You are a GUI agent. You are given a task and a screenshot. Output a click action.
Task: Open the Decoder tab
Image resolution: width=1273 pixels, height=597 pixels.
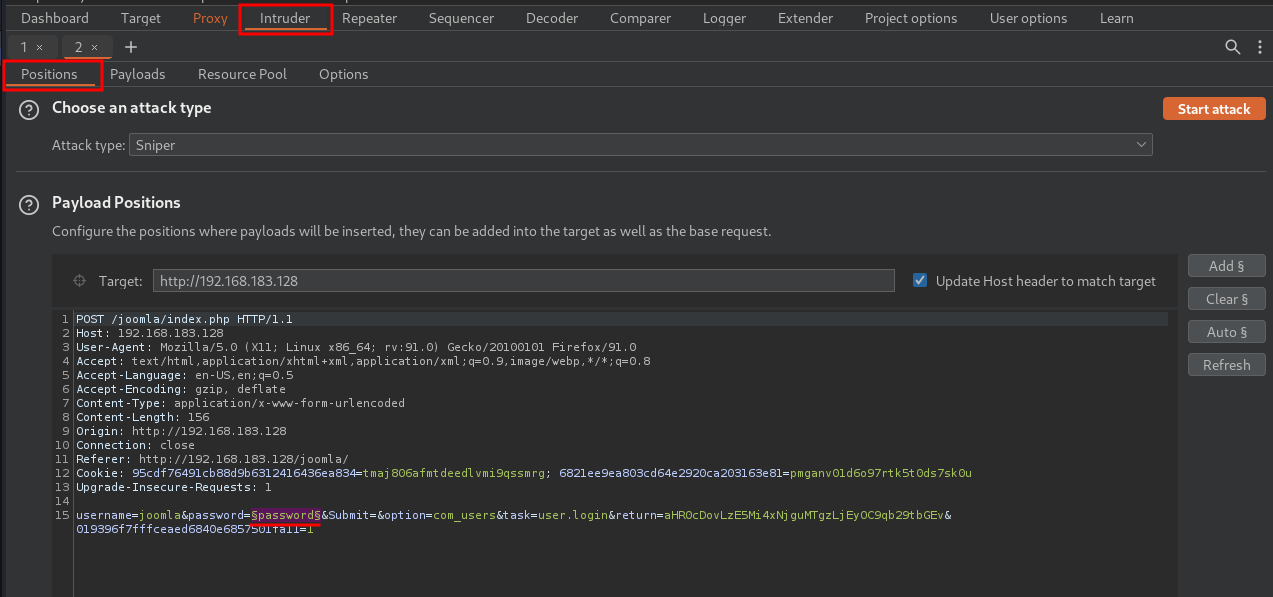[x=552, y=18]
